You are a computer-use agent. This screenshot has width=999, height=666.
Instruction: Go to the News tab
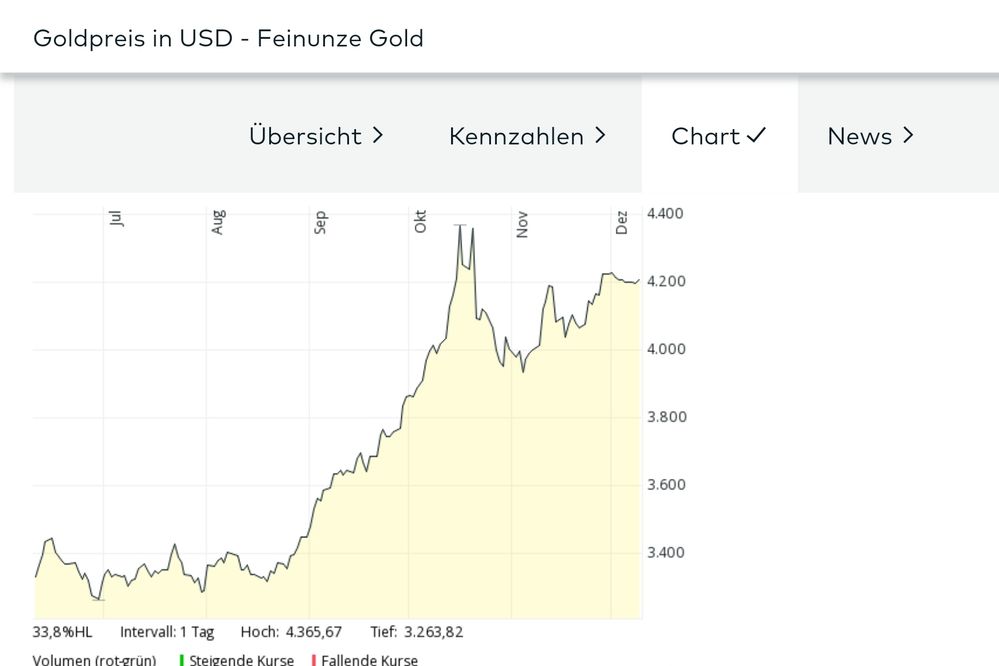[859, 136]
